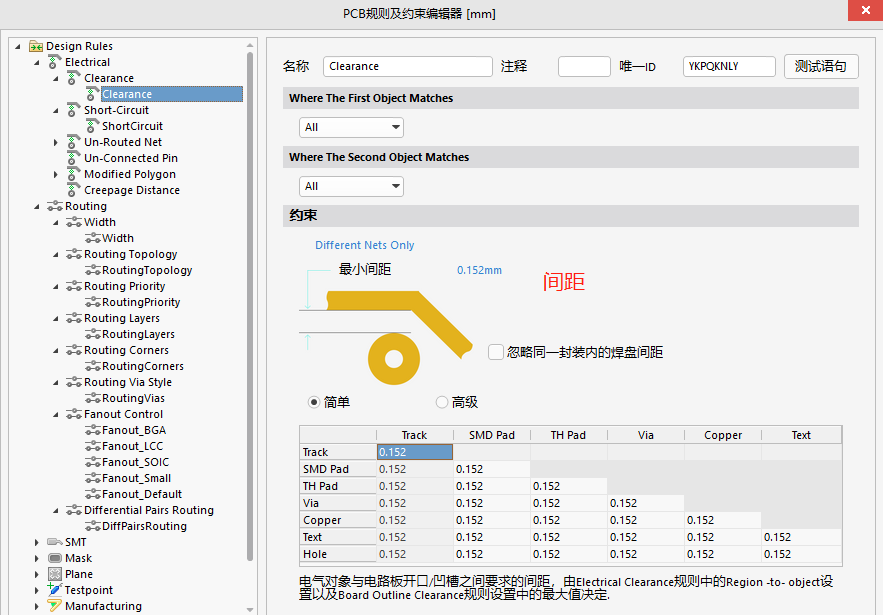The width and height of the screenshot is (883, 615).
Task: Click the Electrical category icon
Action: [55, 62]
